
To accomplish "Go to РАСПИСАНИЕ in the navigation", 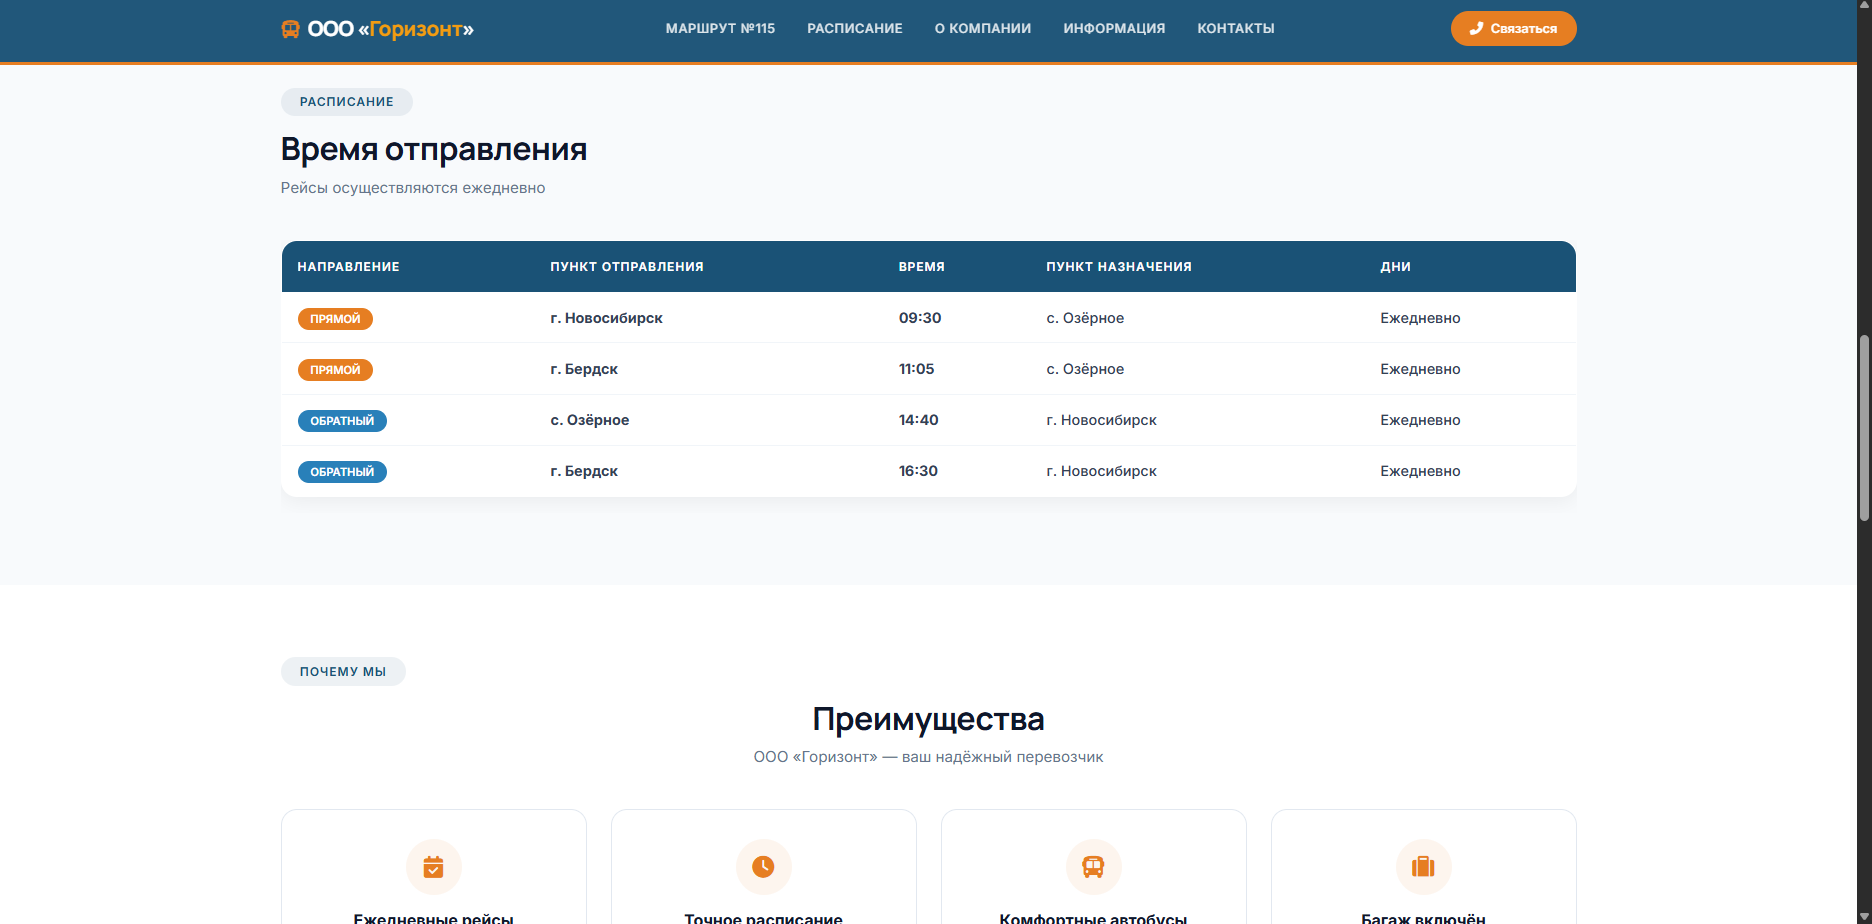I will (x=855, y=28).
